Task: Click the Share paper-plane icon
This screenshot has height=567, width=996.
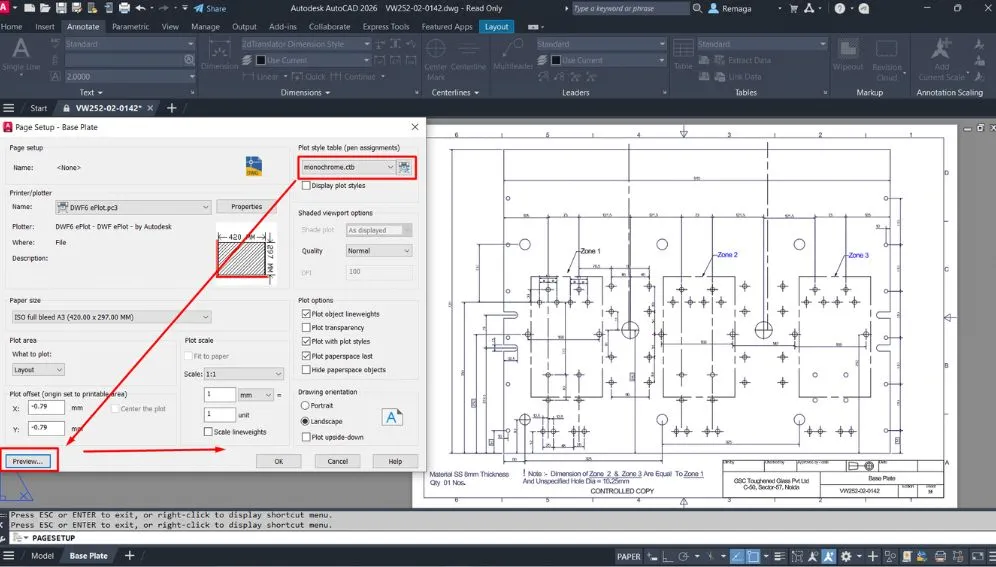Action: pos(199,8)
